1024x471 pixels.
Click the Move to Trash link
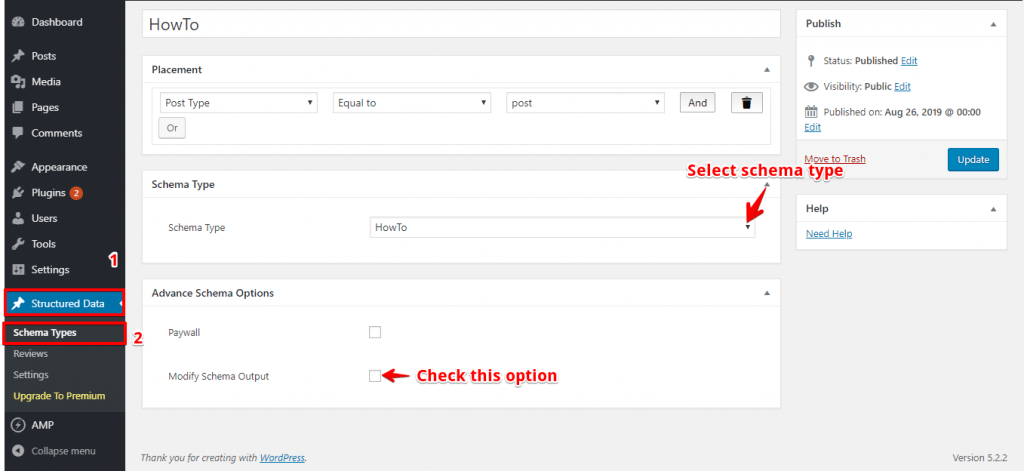835,159
